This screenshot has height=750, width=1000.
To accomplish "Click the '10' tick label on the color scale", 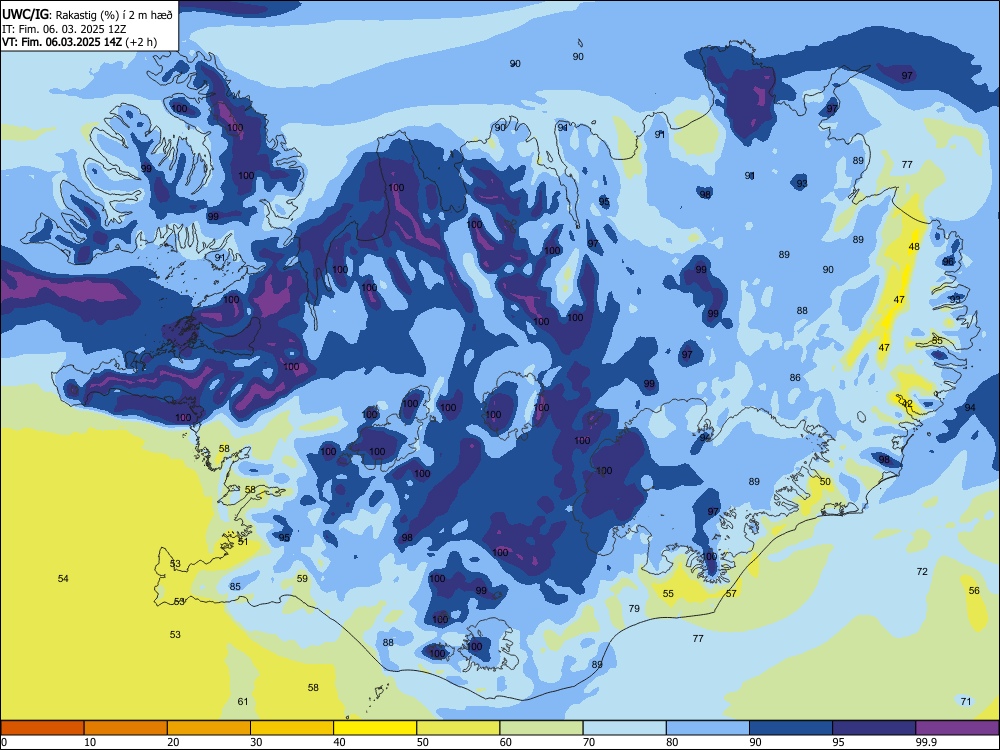I will pyautogui.click(x=90, y=742).
